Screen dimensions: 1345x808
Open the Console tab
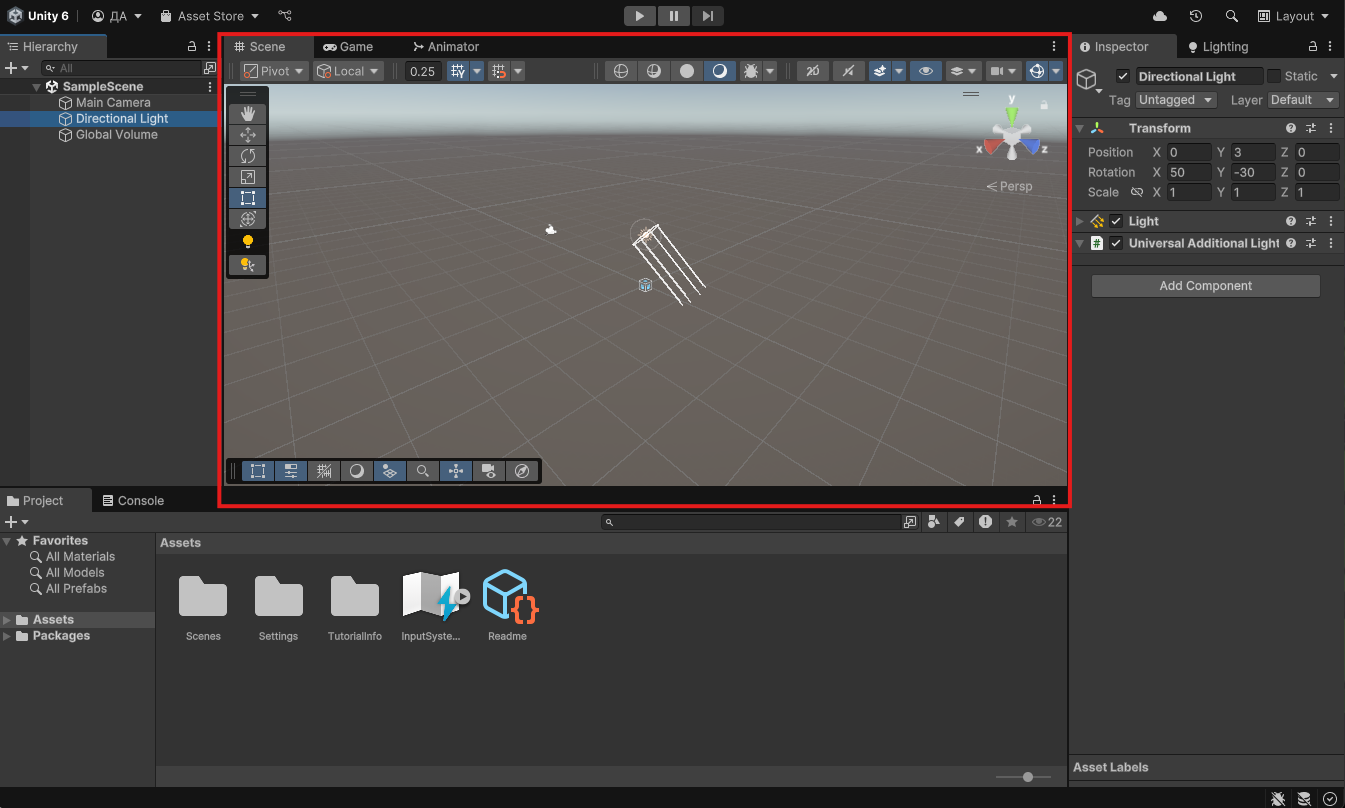click(x=133, y=501)
